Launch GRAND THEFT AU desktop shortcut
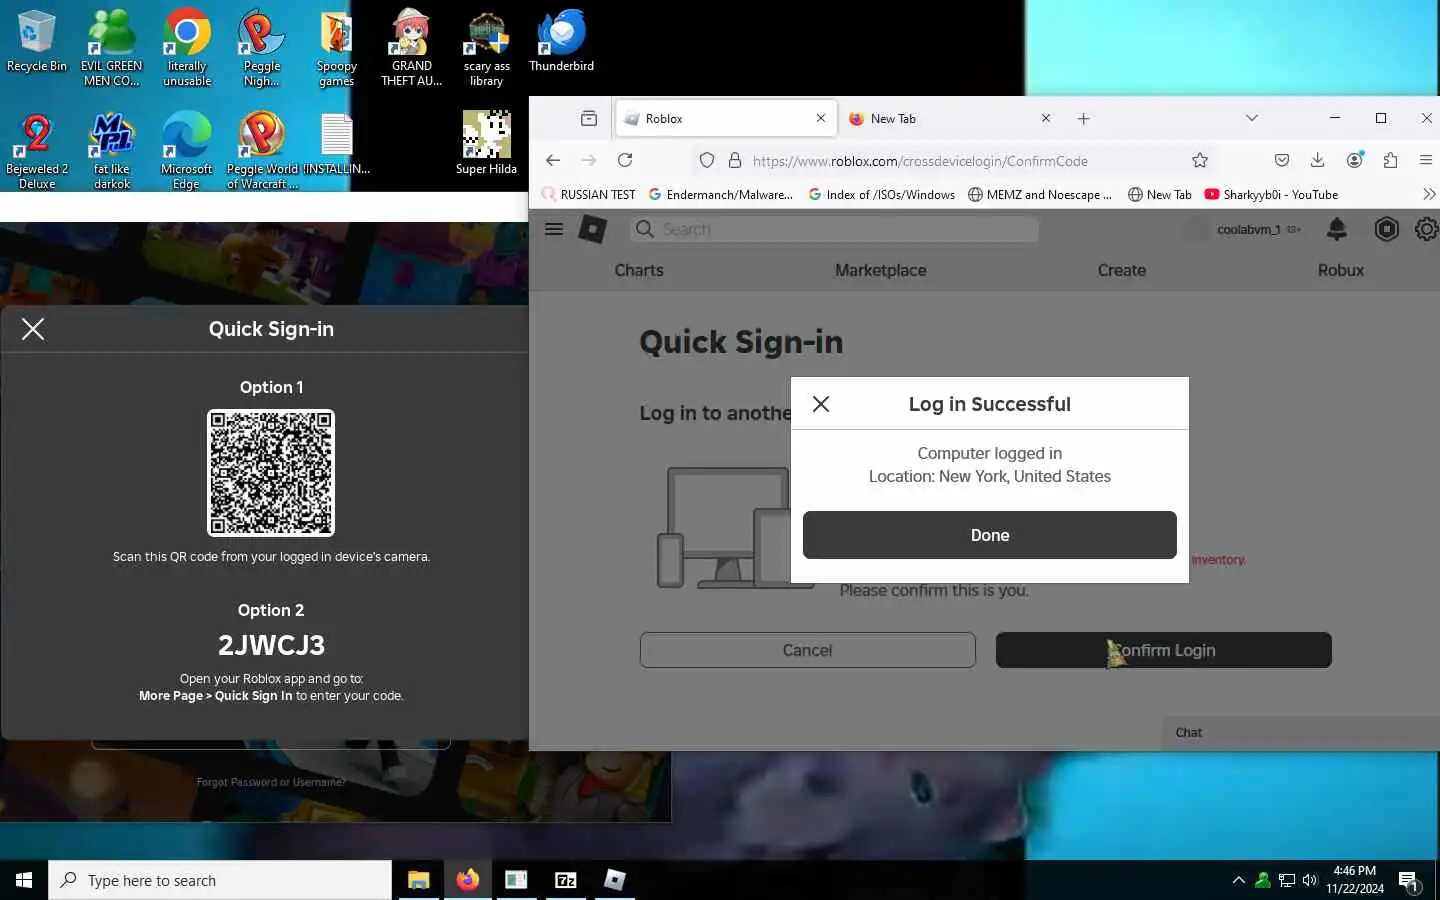 click(x=411, y=48)
